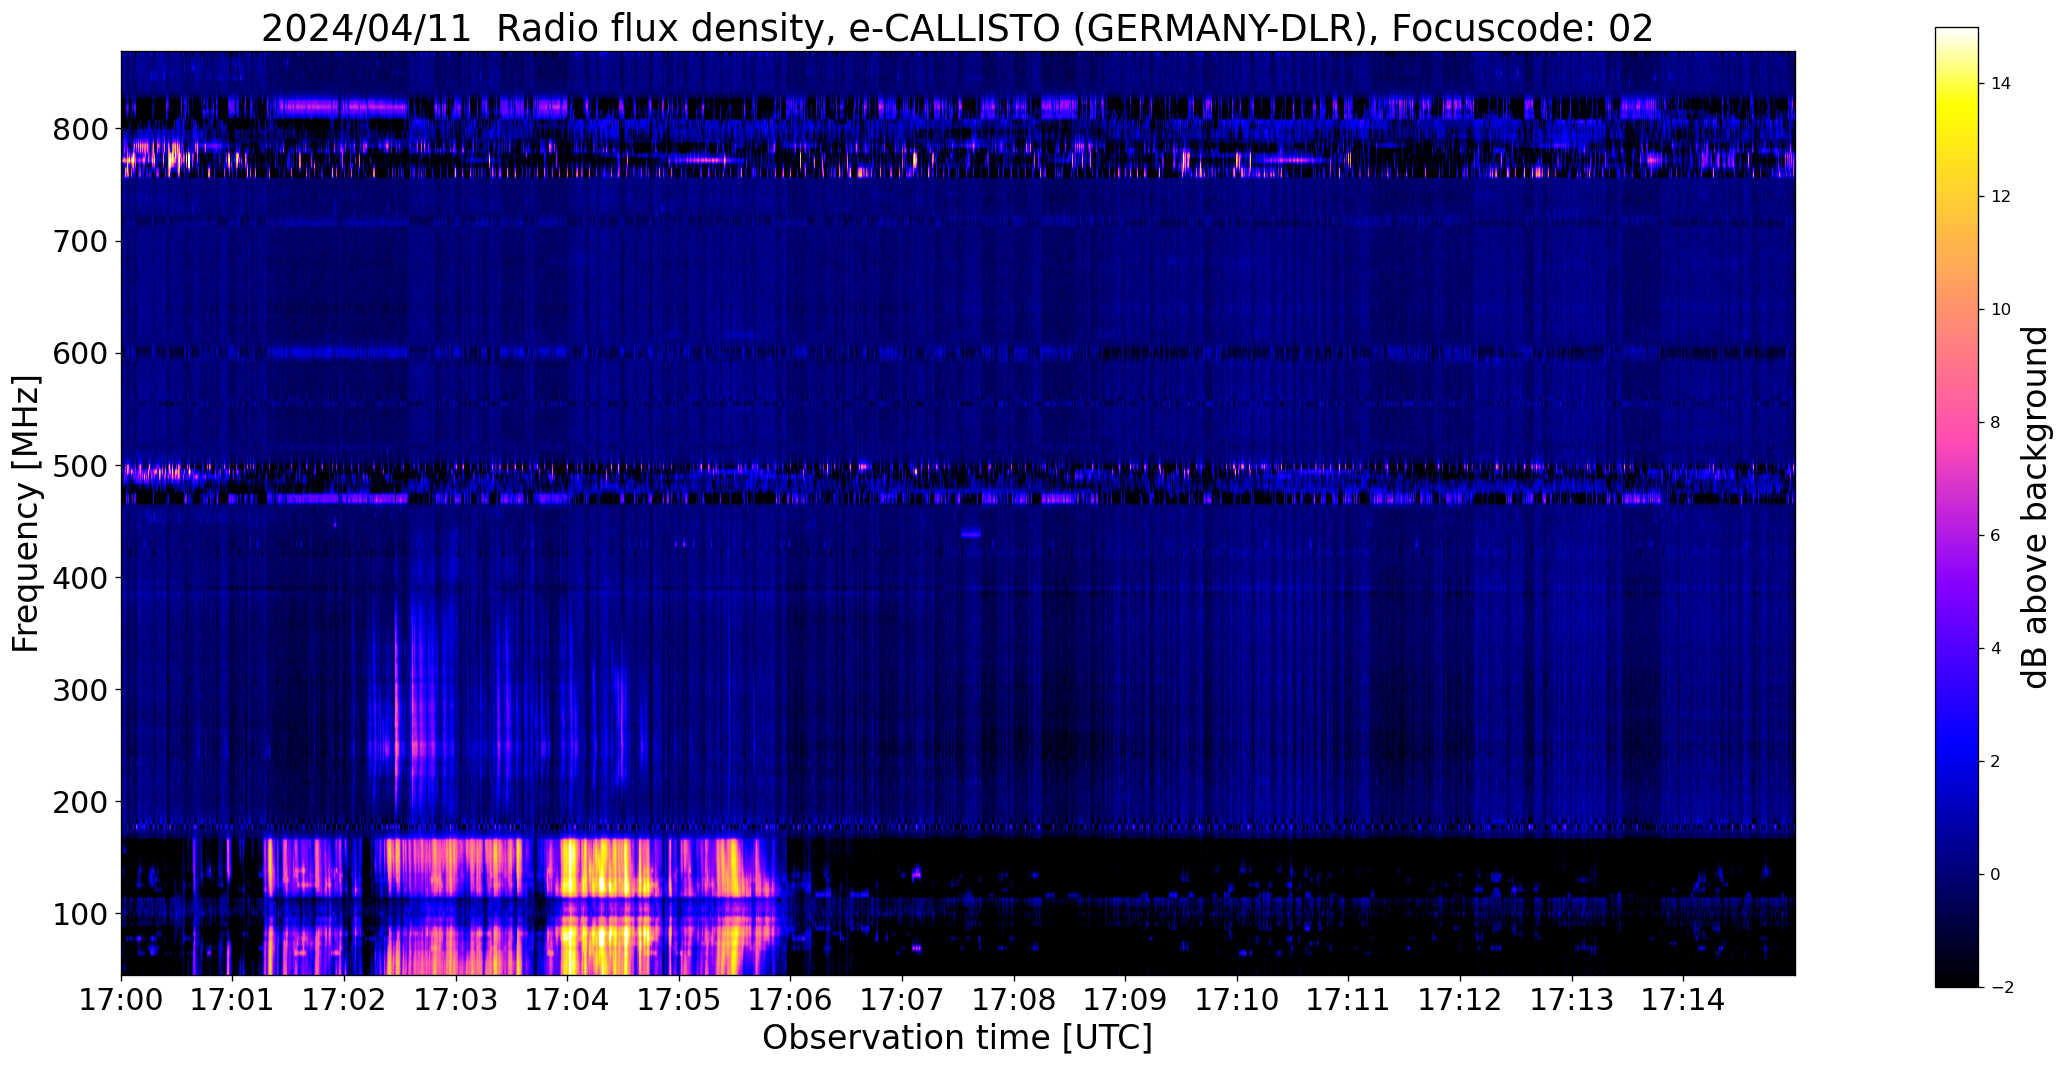The width and height of the screenshot is (2066, 1067).
Task: Click the 17:13 time tick label
Action: (x=1572, y=999)
